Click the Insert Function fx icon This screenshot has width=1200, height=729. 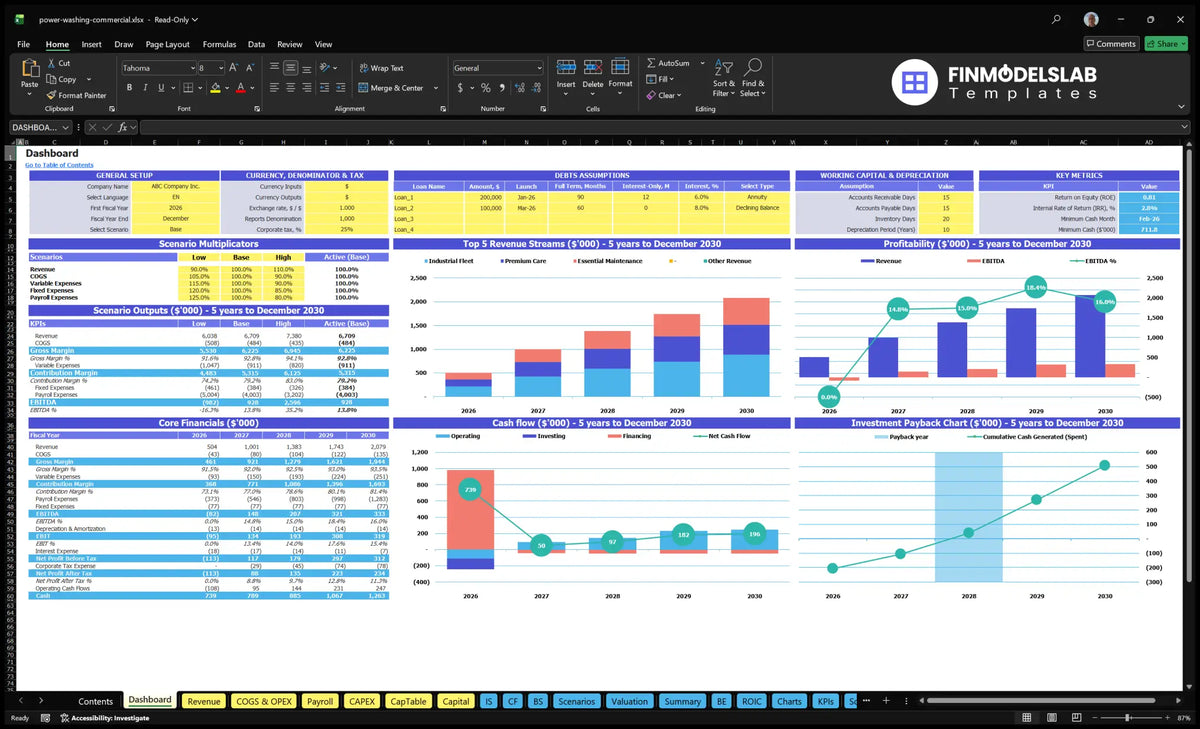click(123, 127)
